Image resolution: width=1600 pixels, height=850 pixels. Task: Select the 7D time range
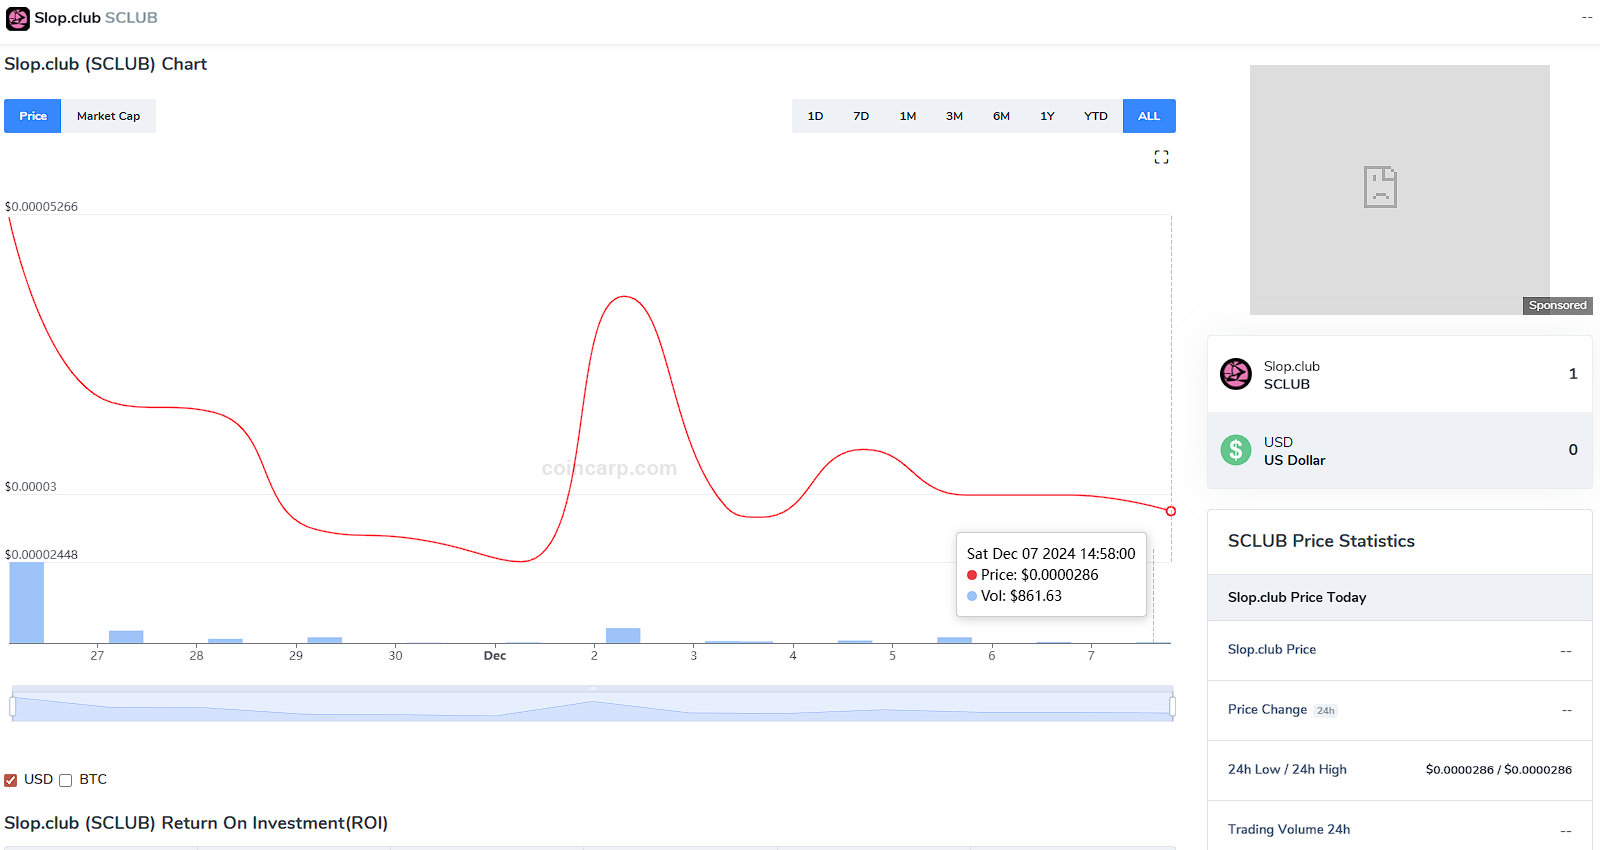point(861,116)
